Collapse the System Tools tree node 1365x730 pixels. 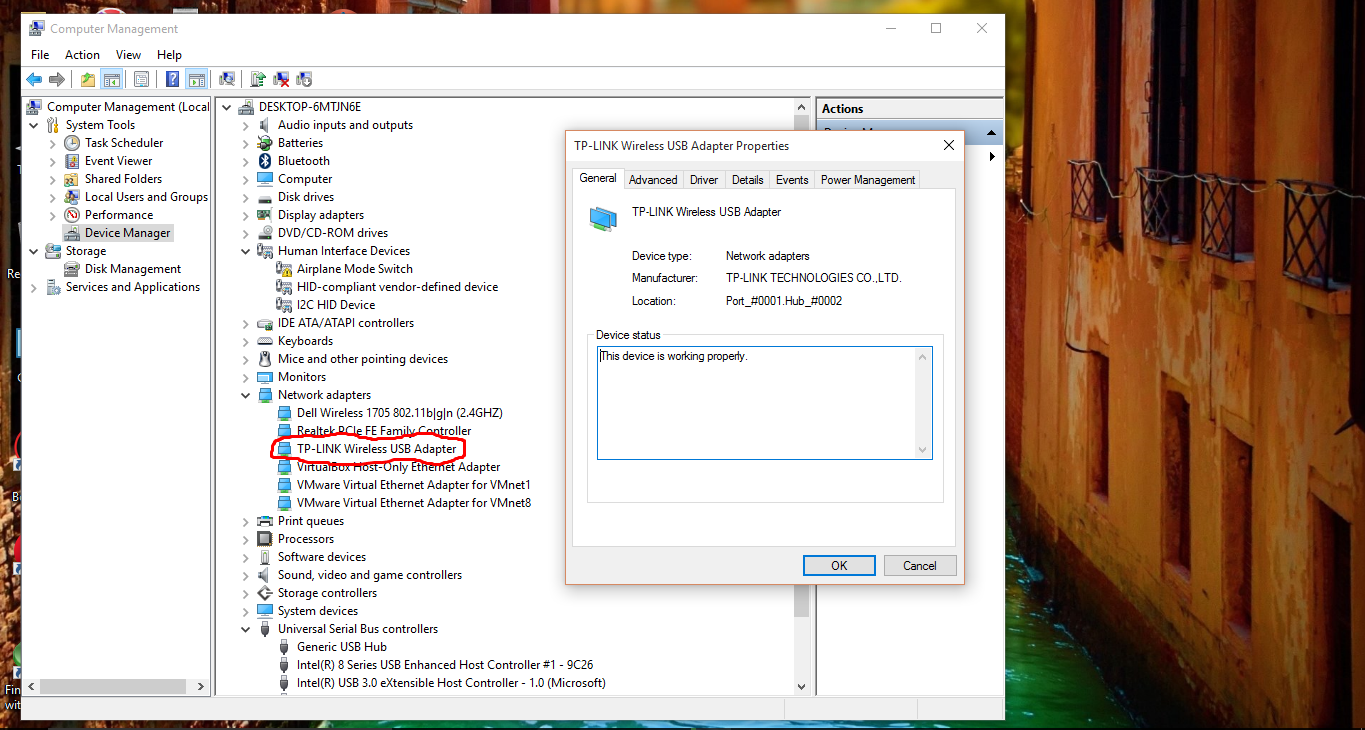coord(34,125)
